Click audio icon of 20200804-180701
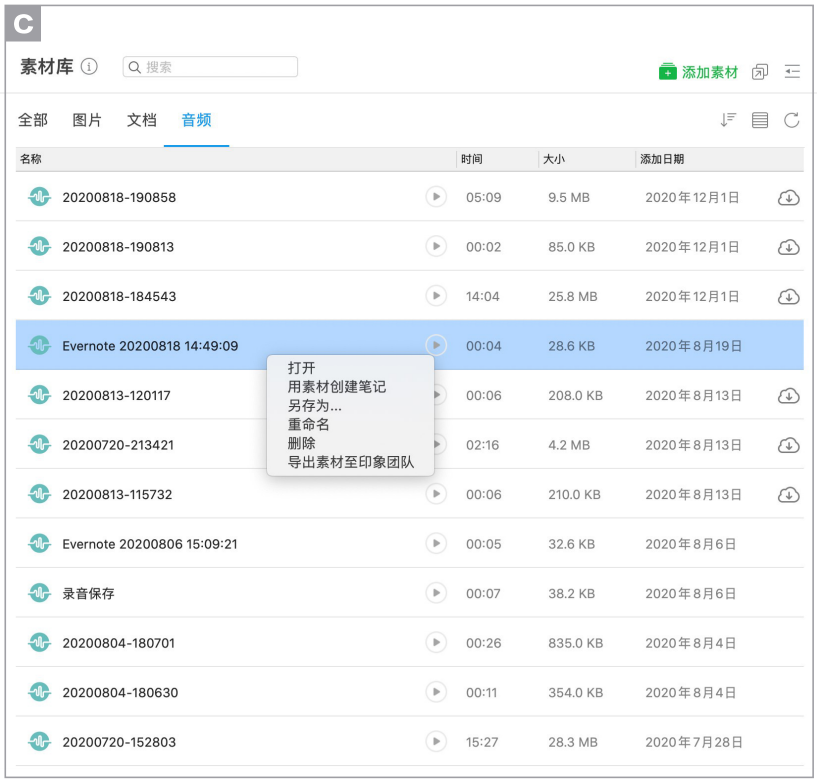817x784 pixels. 40,642
